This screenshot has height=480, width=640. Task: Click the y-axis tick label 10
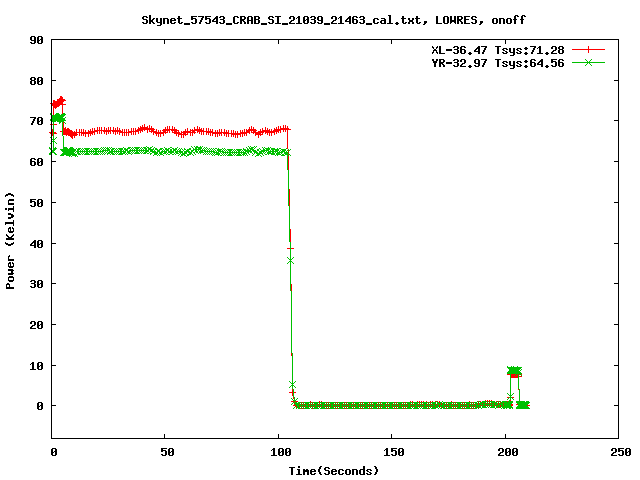(x=36, y=365)
